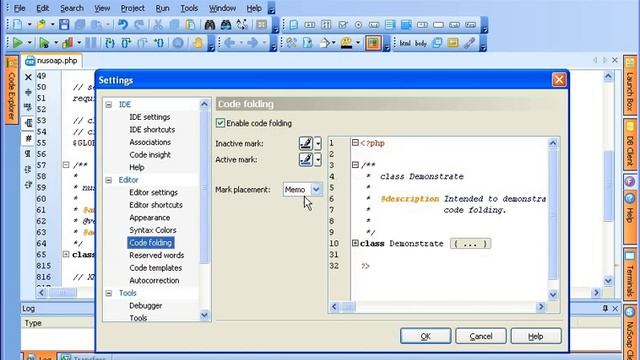Click the OK button

click(x=425, y=336)
